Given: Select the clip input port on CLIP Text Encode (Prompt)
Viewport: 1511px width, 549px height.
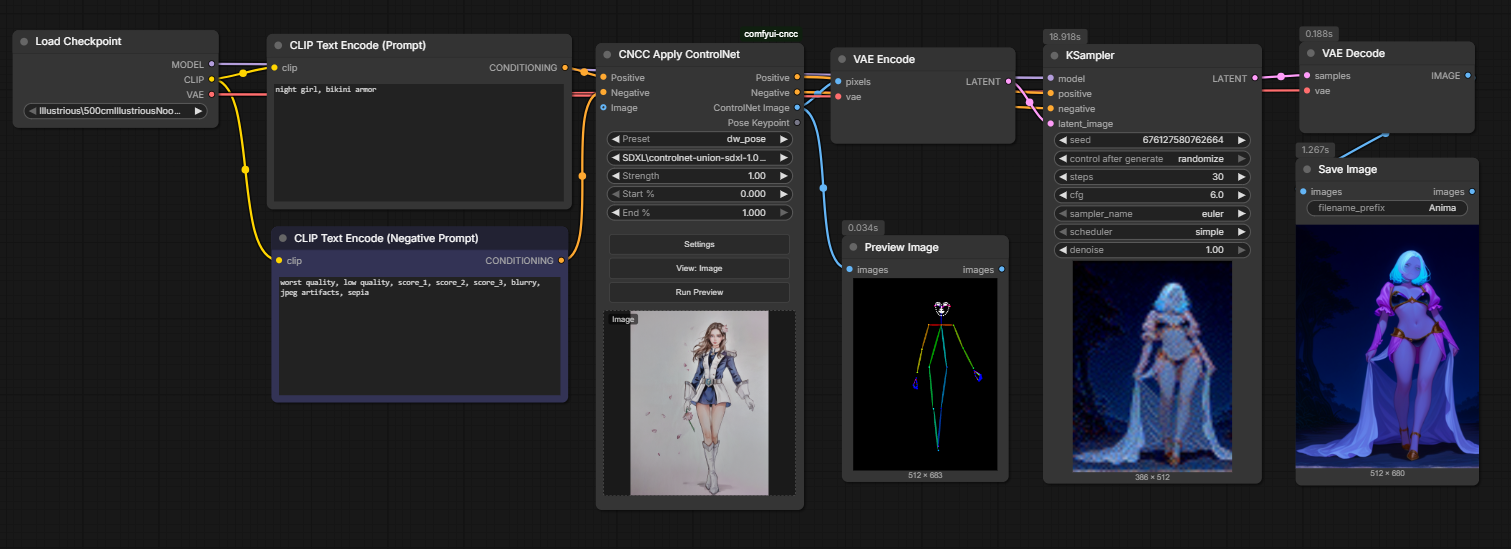Looking at the screenshot, I should (275, 68).
